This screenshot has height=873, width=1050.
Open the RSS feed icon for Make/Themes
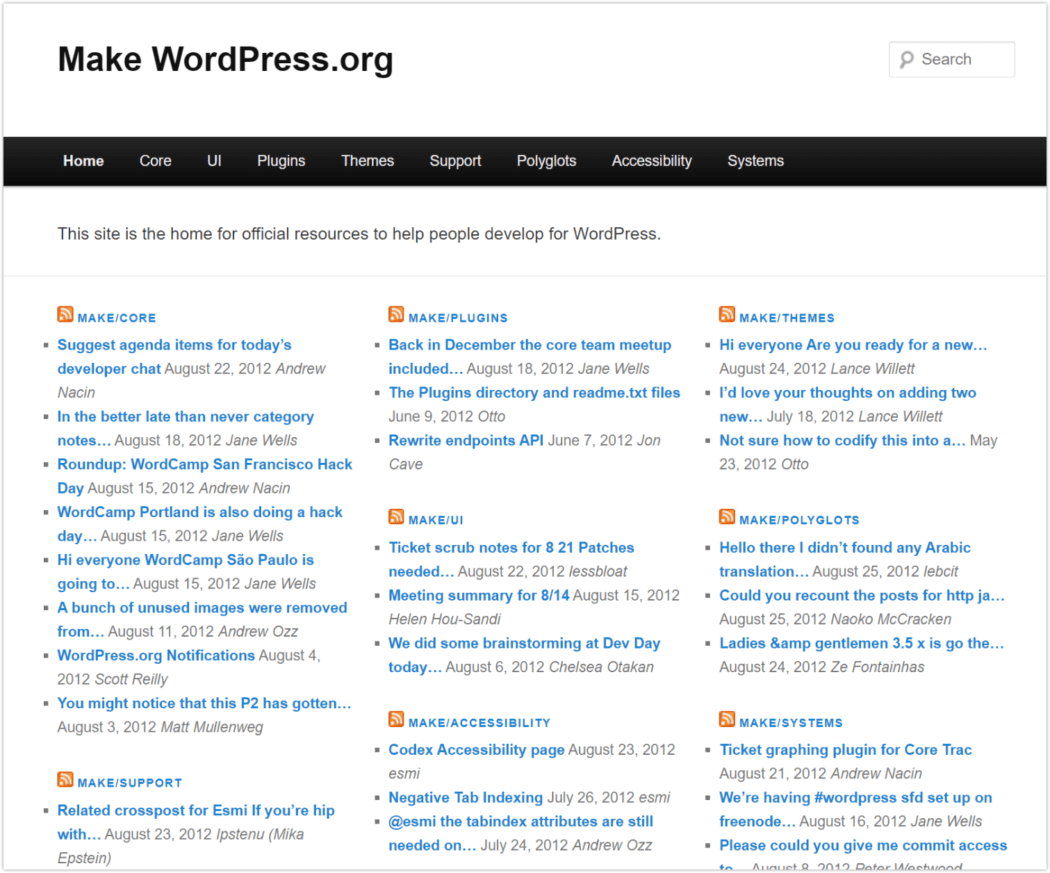(727, 315)
